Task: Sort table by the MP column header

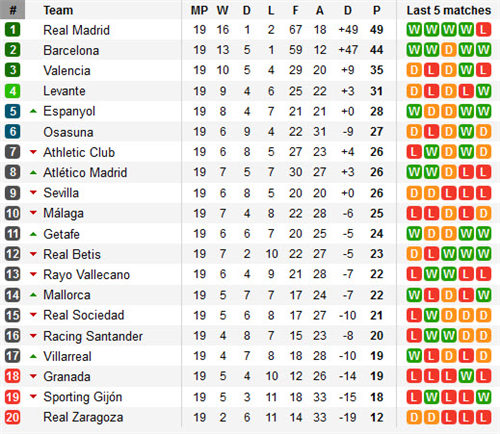Action: point(199,10)
